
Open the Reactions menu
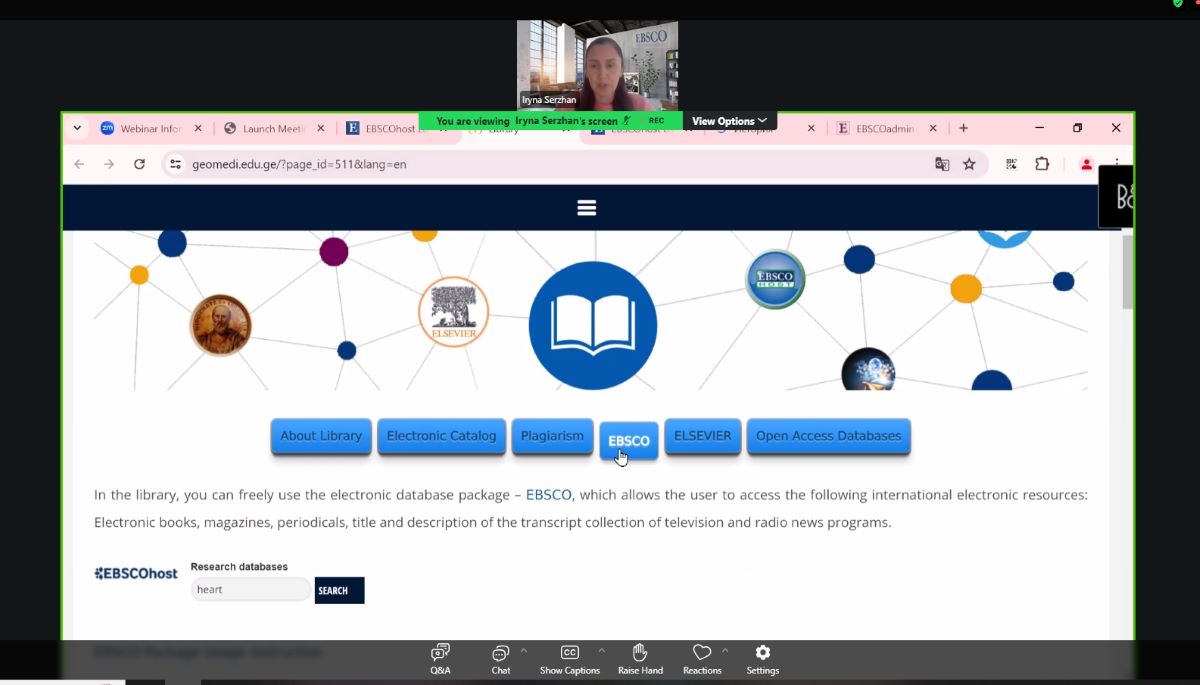(702, 659)
